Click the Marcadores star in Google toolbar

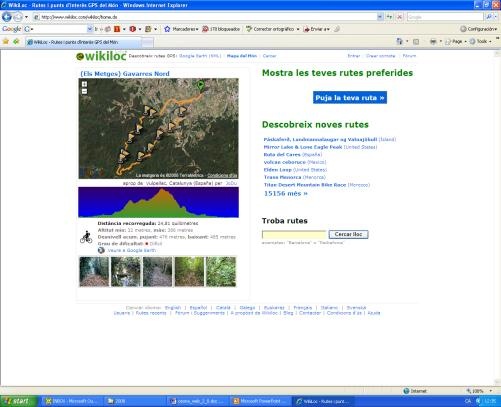[167, 29]
